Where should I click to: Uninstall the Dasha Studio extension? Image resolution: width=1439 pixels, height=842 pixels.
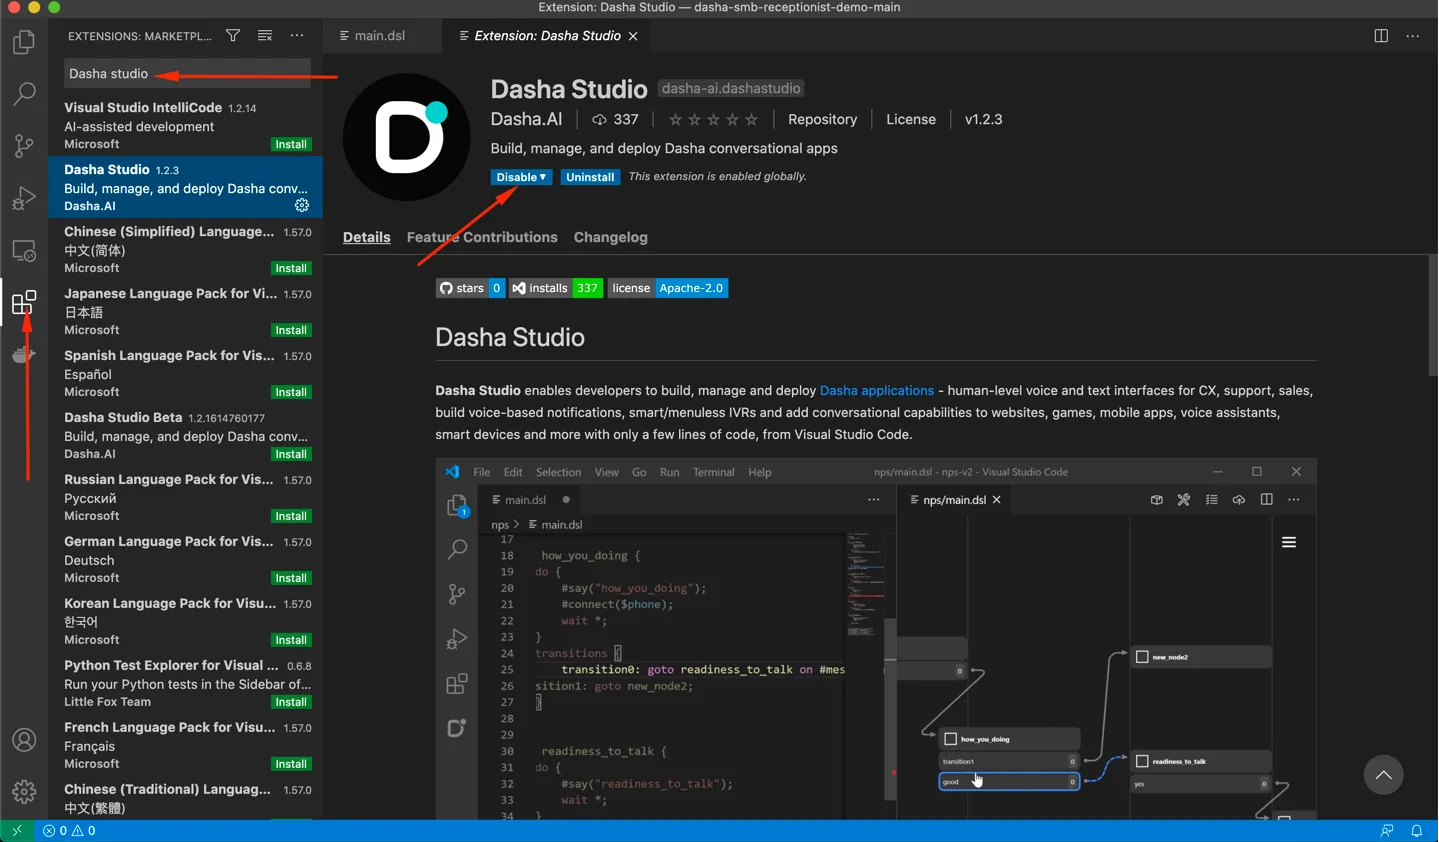tap(590, 177)
